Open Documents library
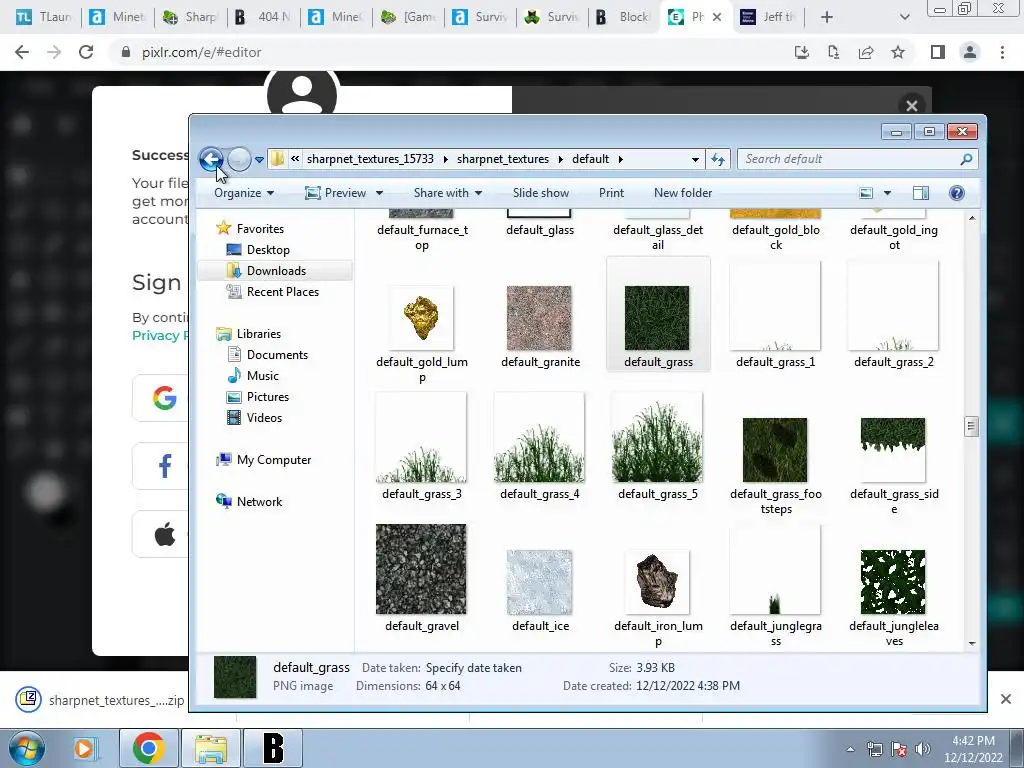This screenshot has height=768, width=1024. (277, 355)
